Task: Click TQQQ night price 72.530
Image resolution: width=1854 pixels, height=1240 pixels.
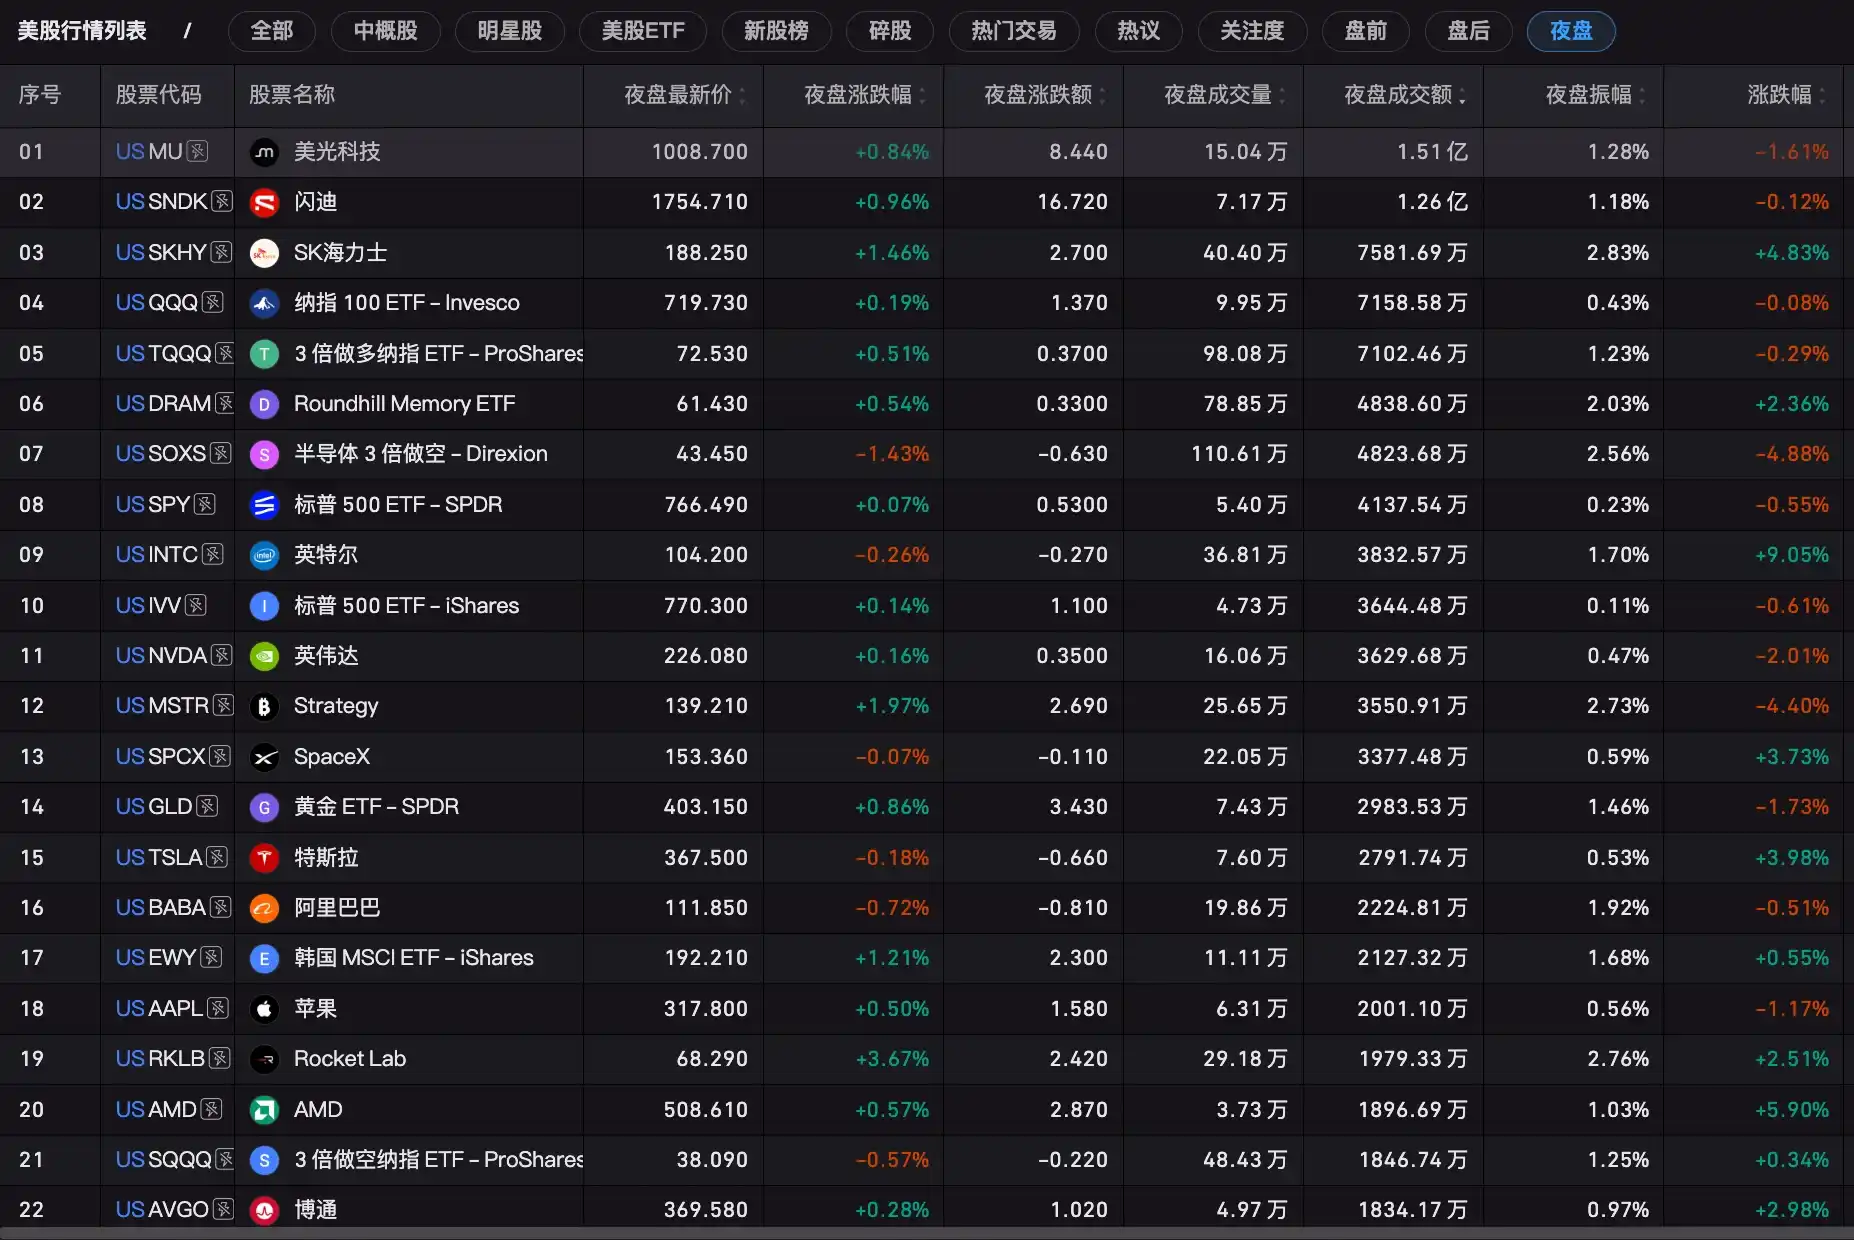Action: tap(712, 354)
